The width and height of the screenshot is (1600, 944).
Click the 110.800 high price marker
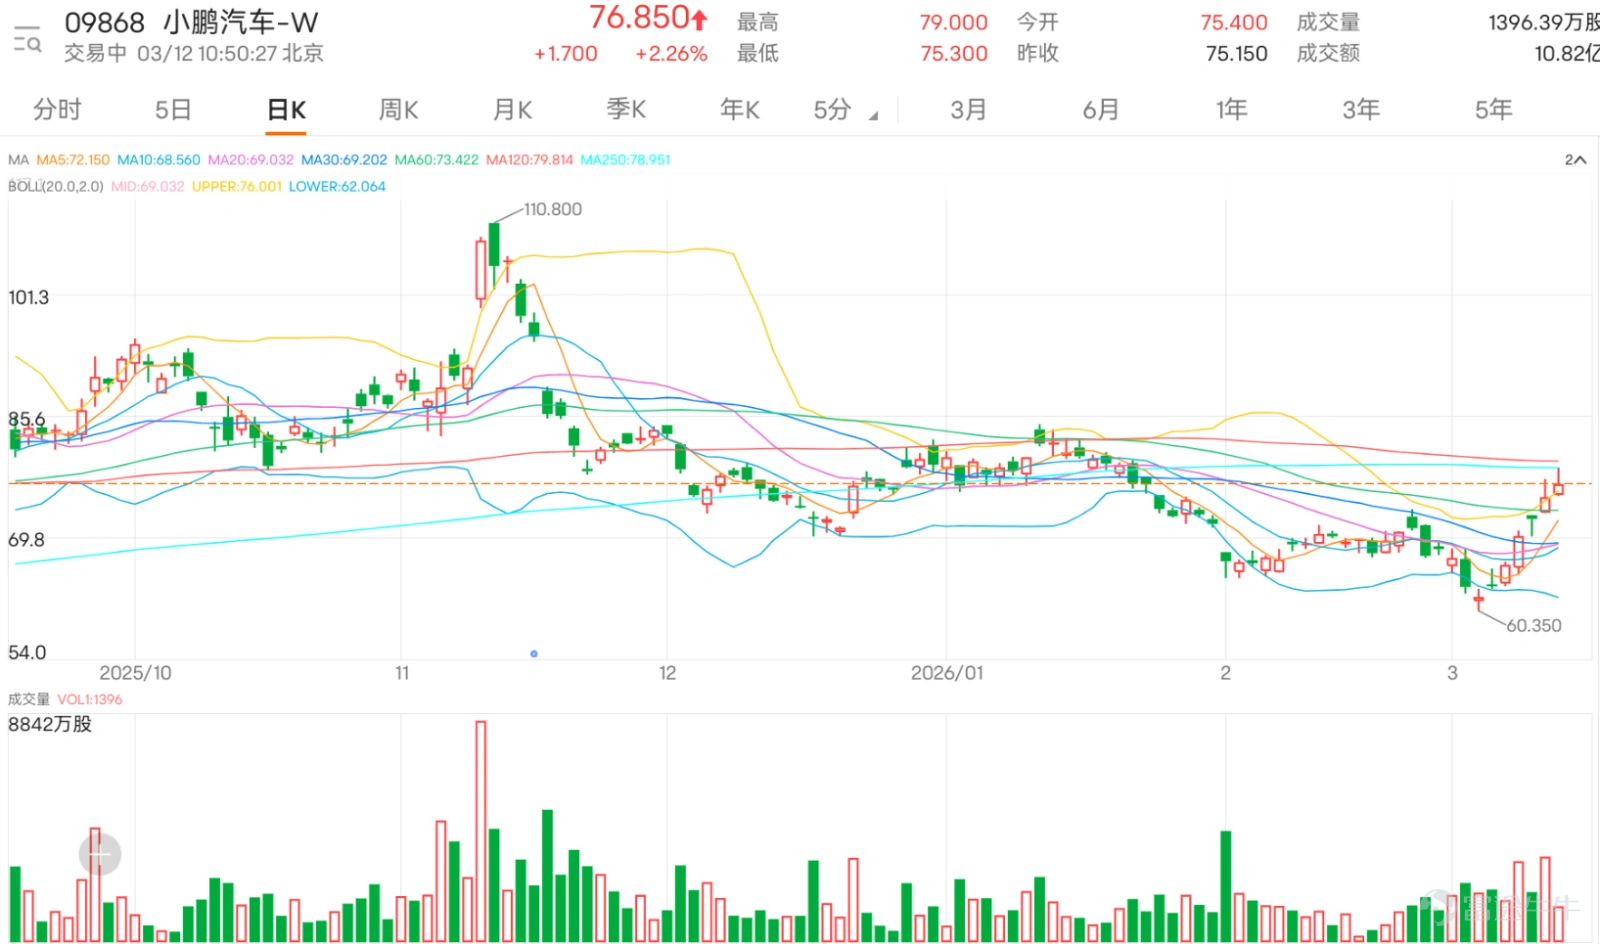coord(552,209)
